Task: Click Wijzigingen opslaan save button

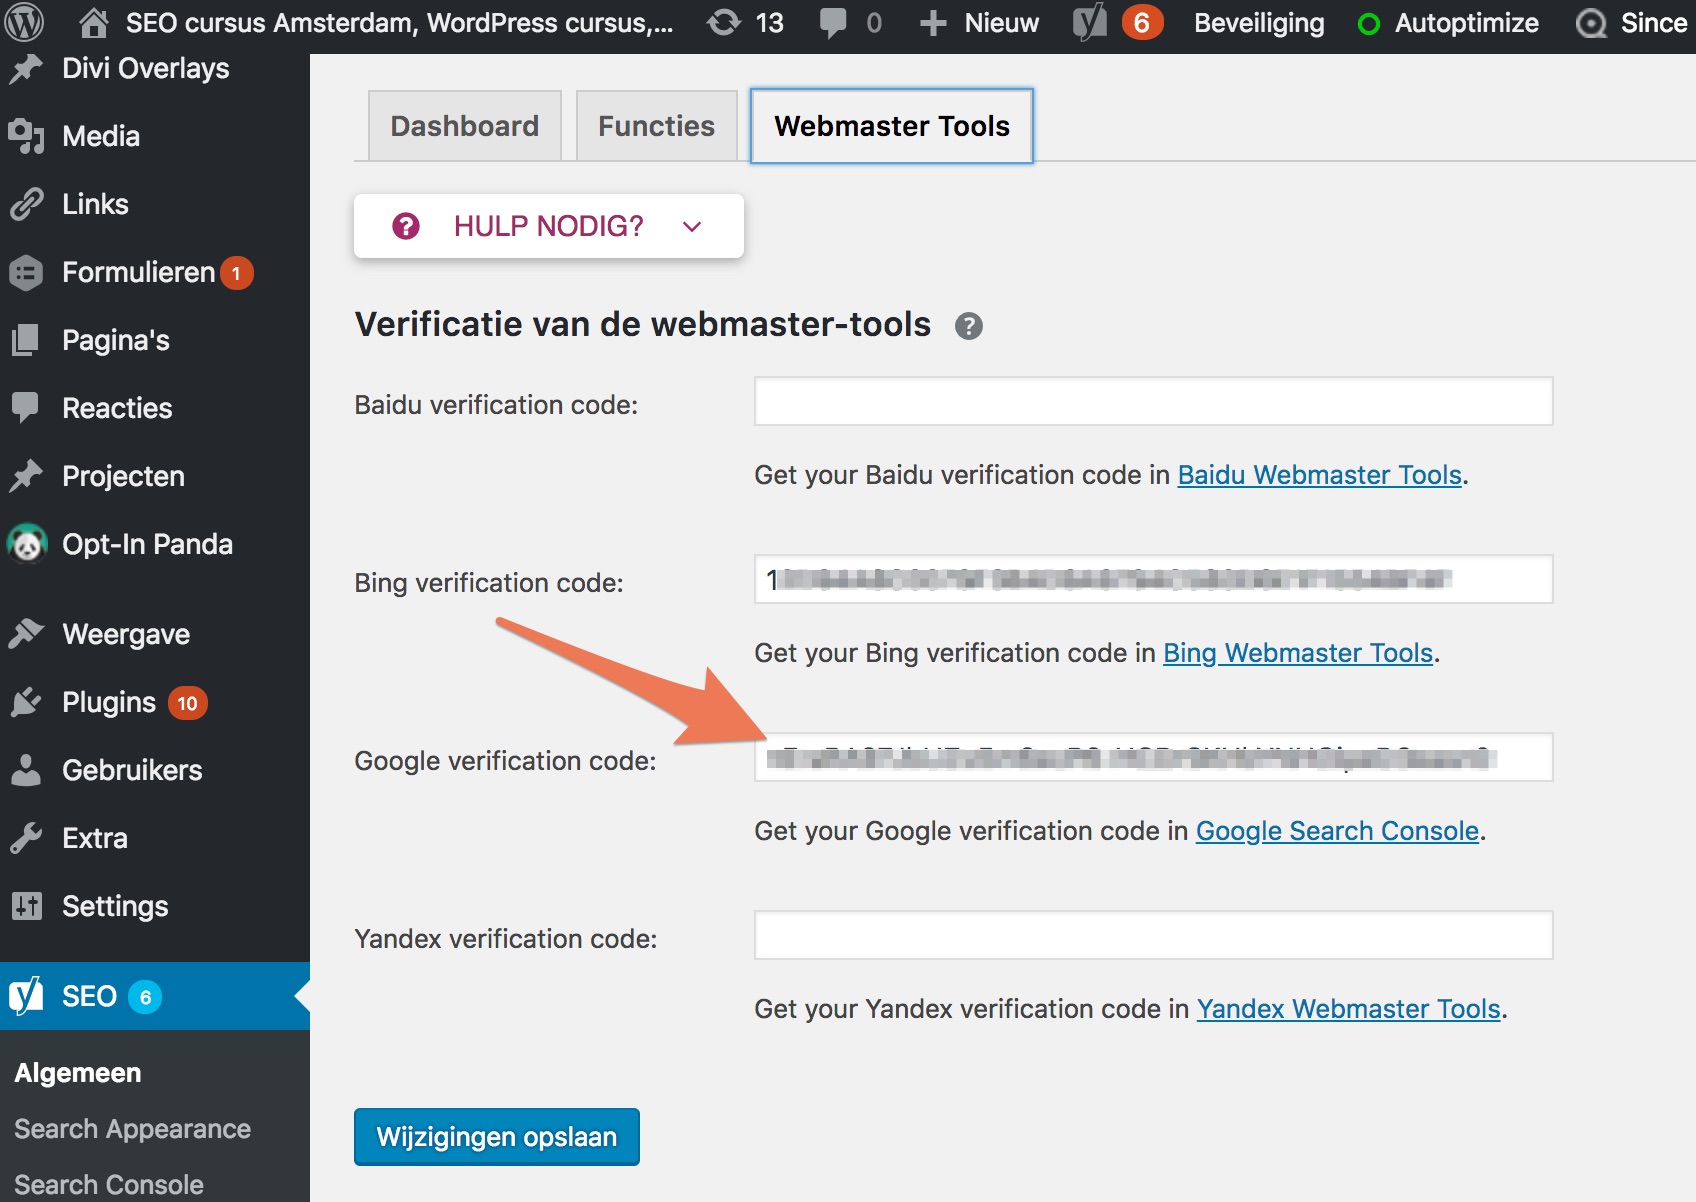Action: pos(496,1137)
